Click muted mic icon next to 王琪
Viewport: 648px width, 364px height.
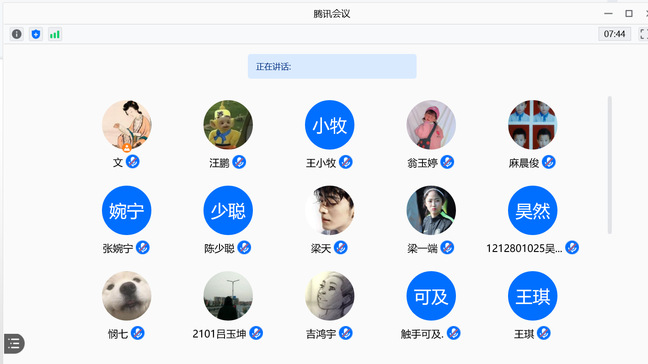(x=543, y=333)
